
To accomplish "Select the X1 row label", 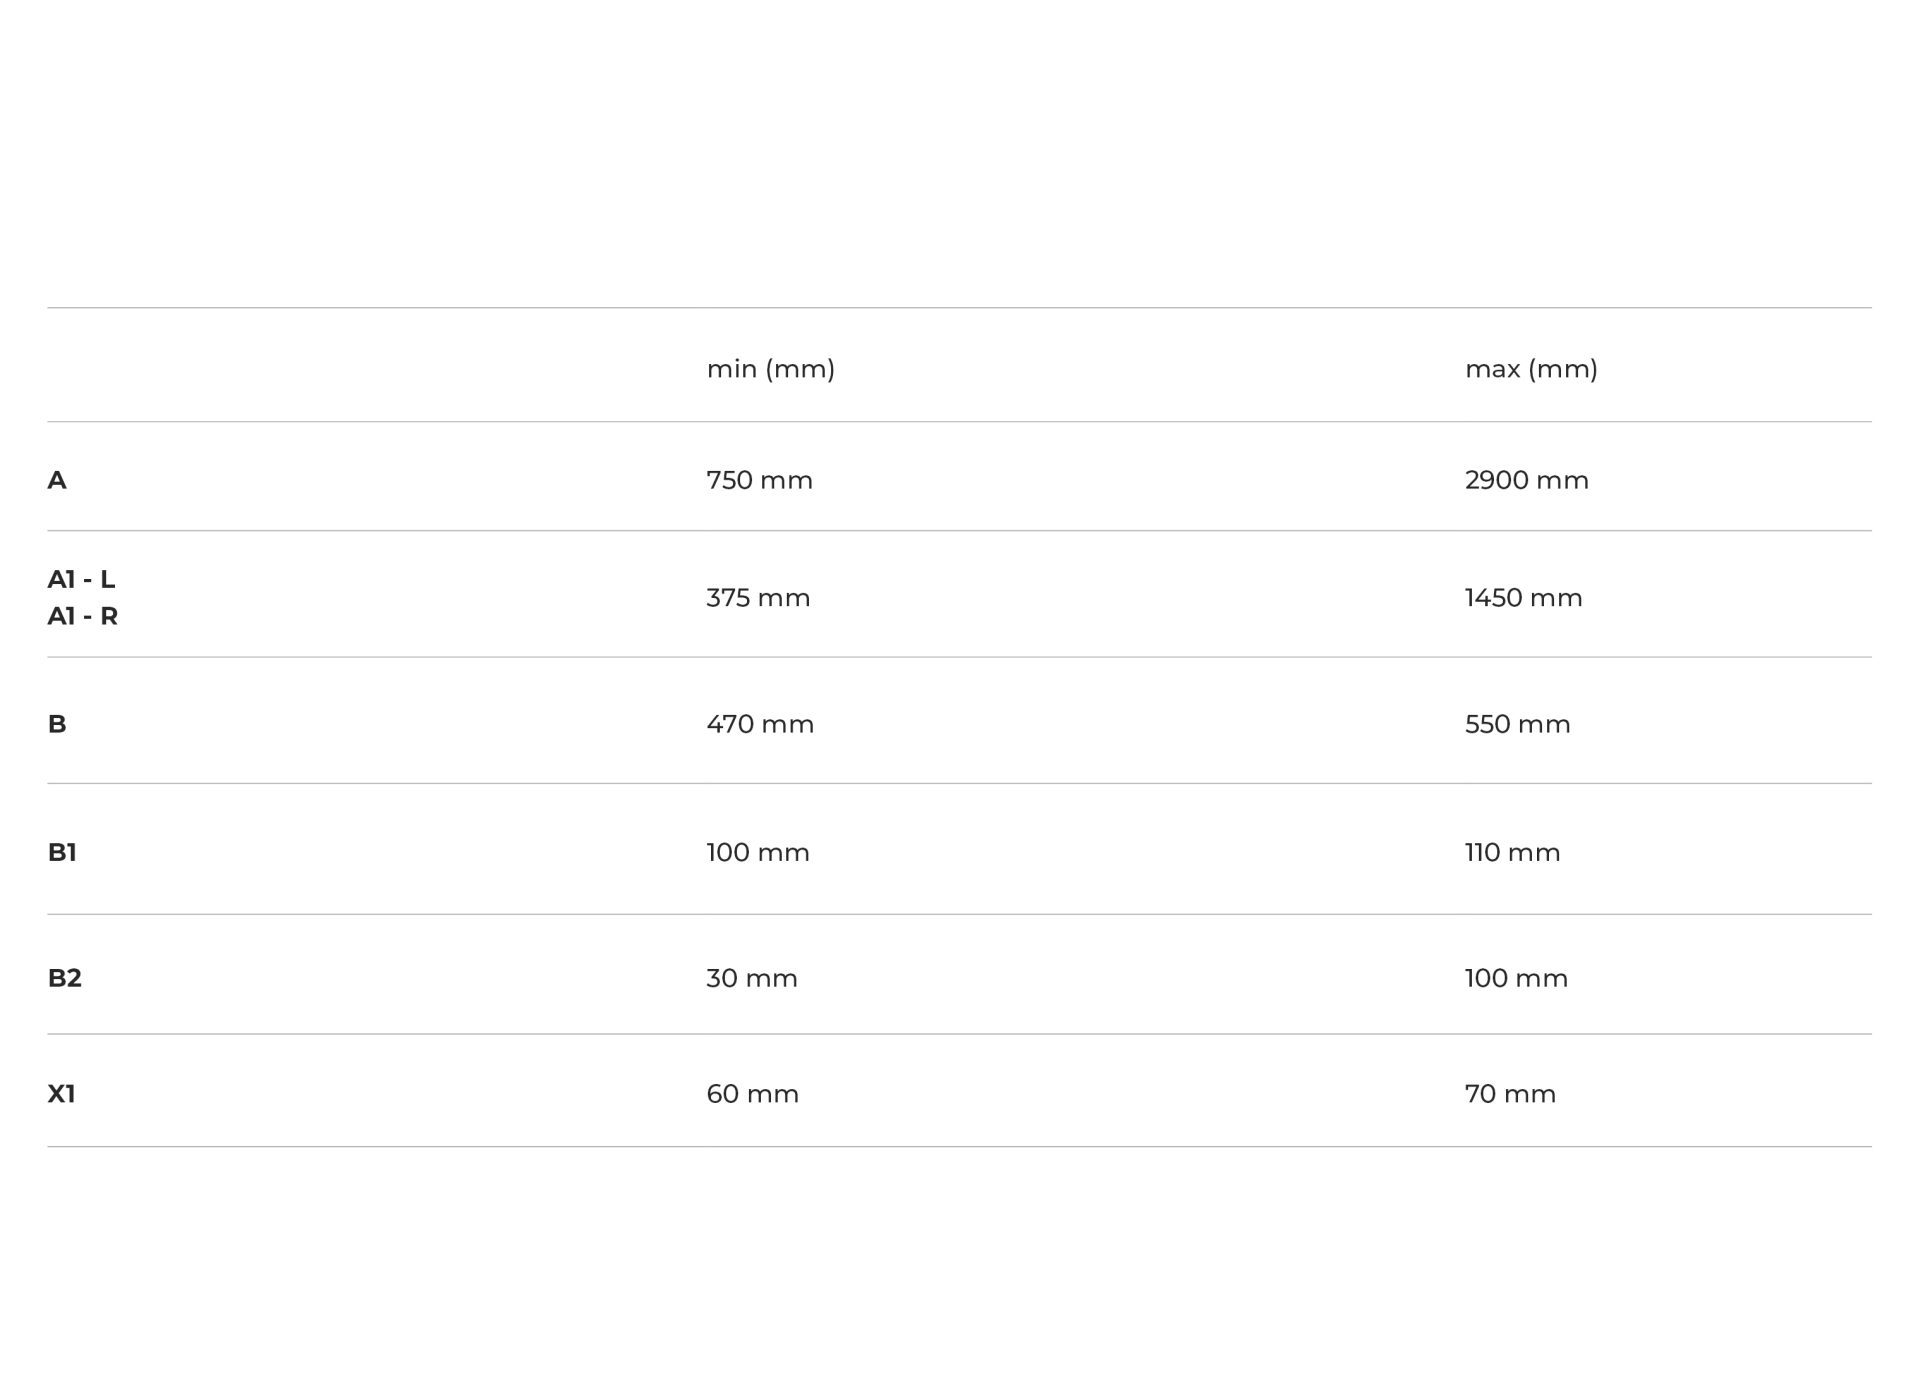I will [61, 1094].
